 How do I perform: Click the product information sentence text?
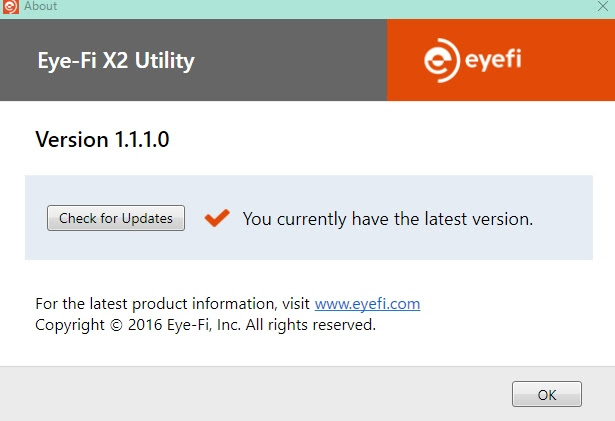[x=172, y=303]
